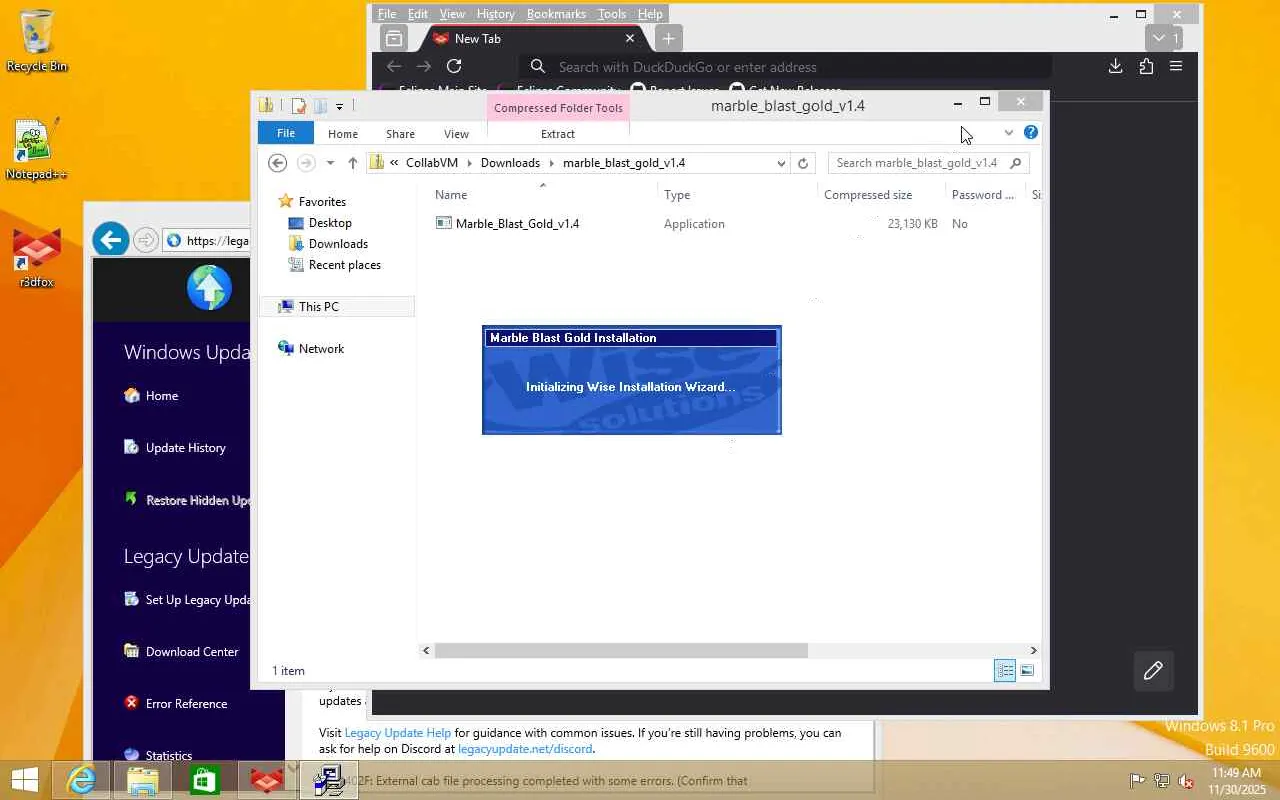Click the Internet Explorer back arrow button
This screenshot has height=800, width=1280.
click(x=111, y=239)
